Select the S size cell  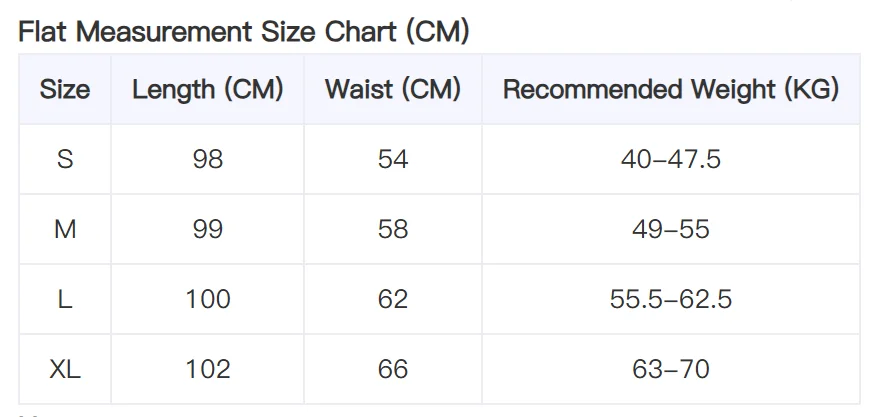tap(65, 159)
